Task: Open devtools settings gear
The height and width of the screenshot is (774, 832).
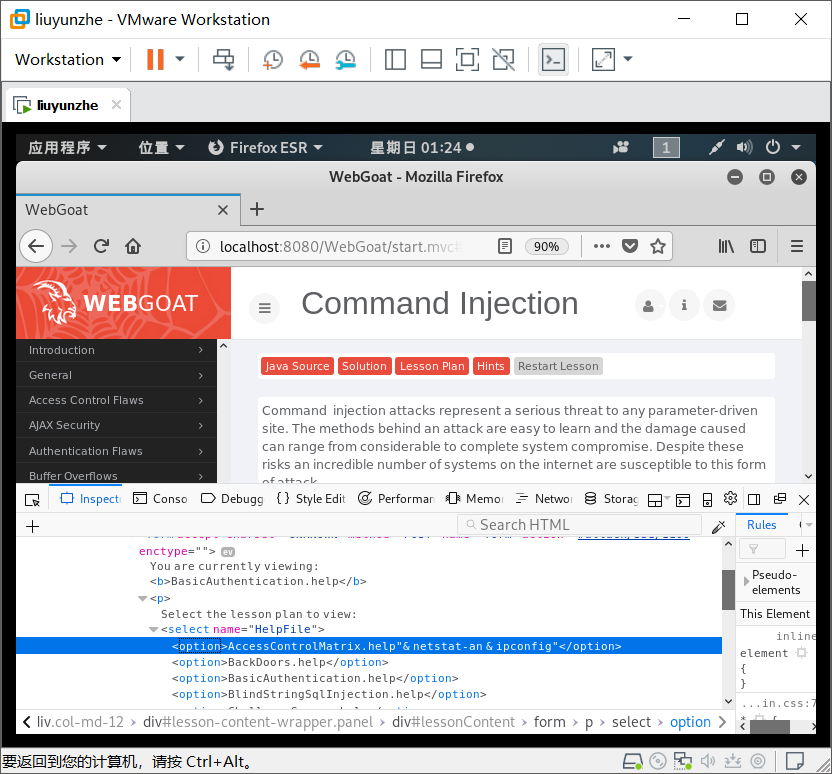Action: [730, 498]
